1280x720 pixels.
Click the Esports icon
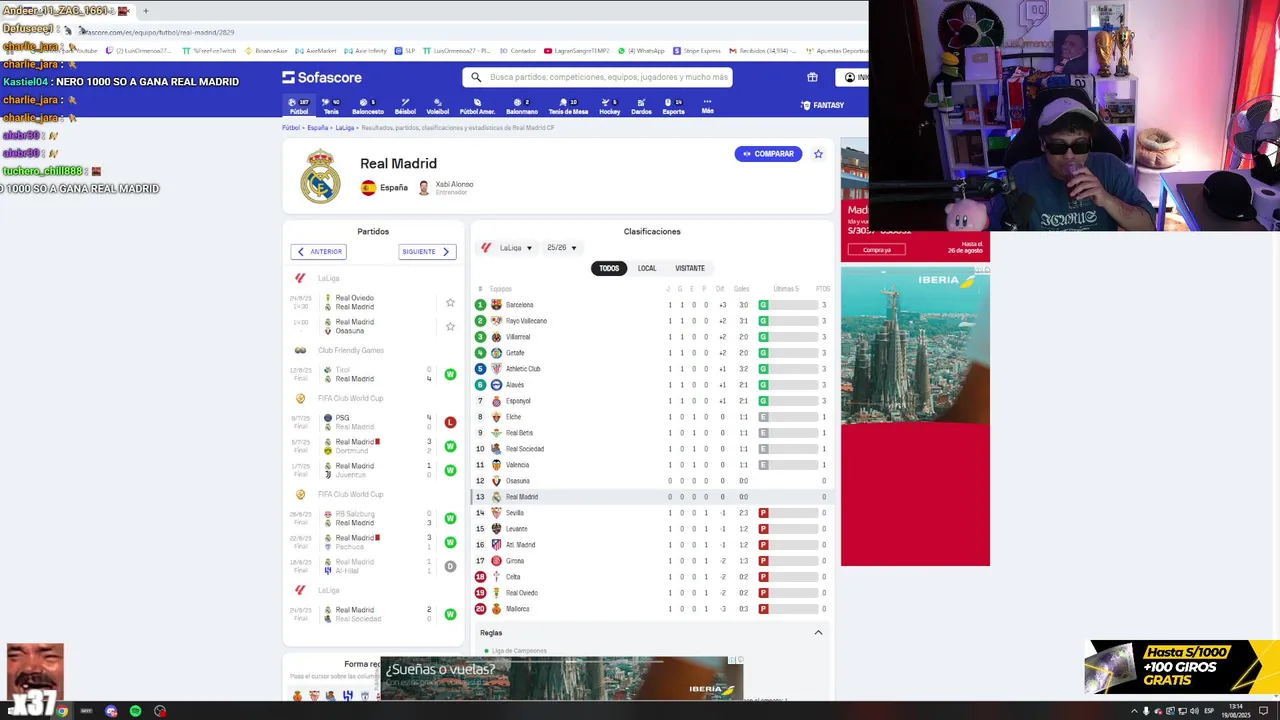673,106
